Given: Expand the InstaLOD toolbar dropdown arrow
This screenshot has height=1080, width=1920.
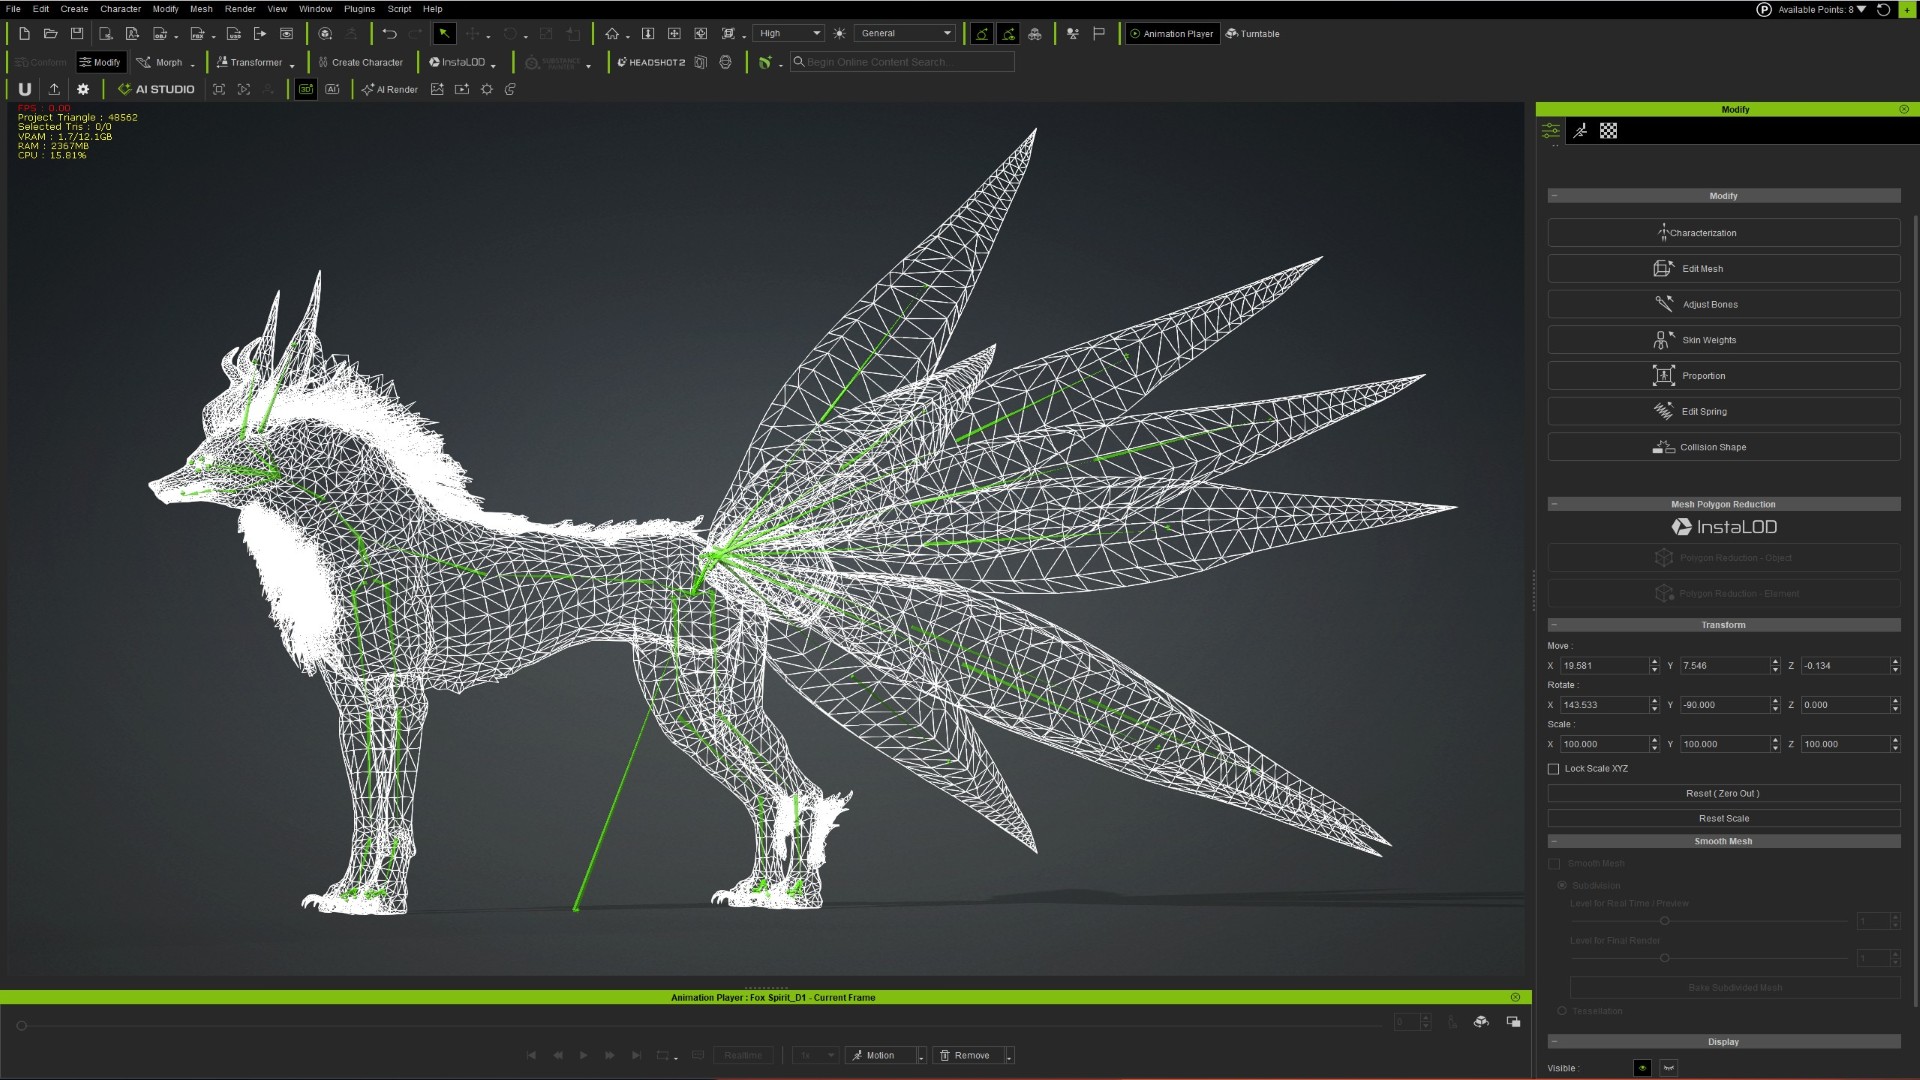Looking at the screenshot, I should (x=493, y=64).
